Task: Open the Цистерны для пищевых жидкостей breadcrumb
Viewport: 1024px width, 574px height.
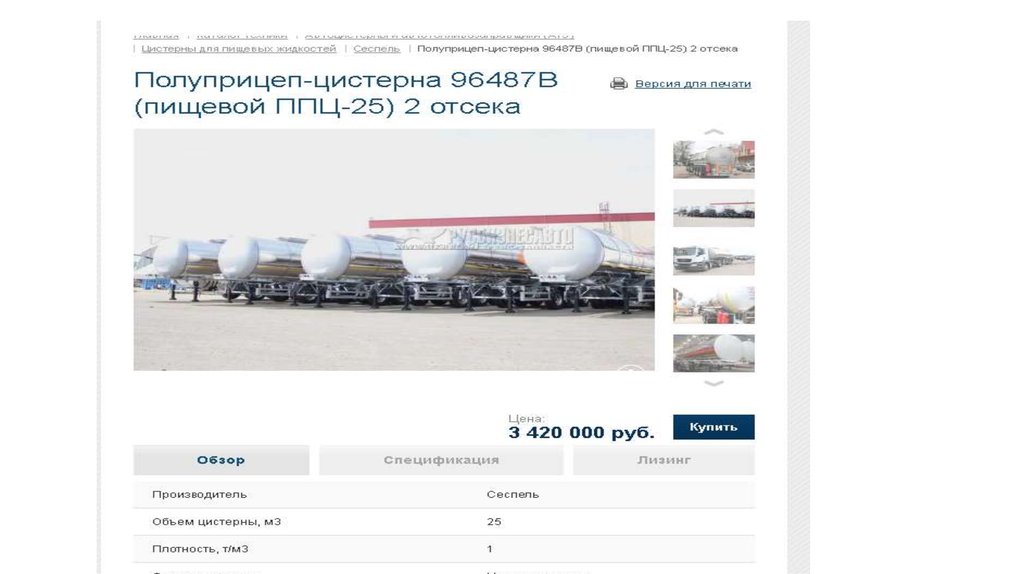Action: click(x=239, y=49)
